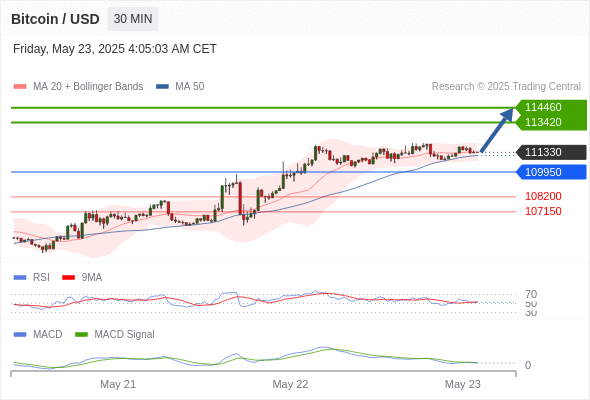Click the Research © 2025 Trading Central credit

point(506,87)
